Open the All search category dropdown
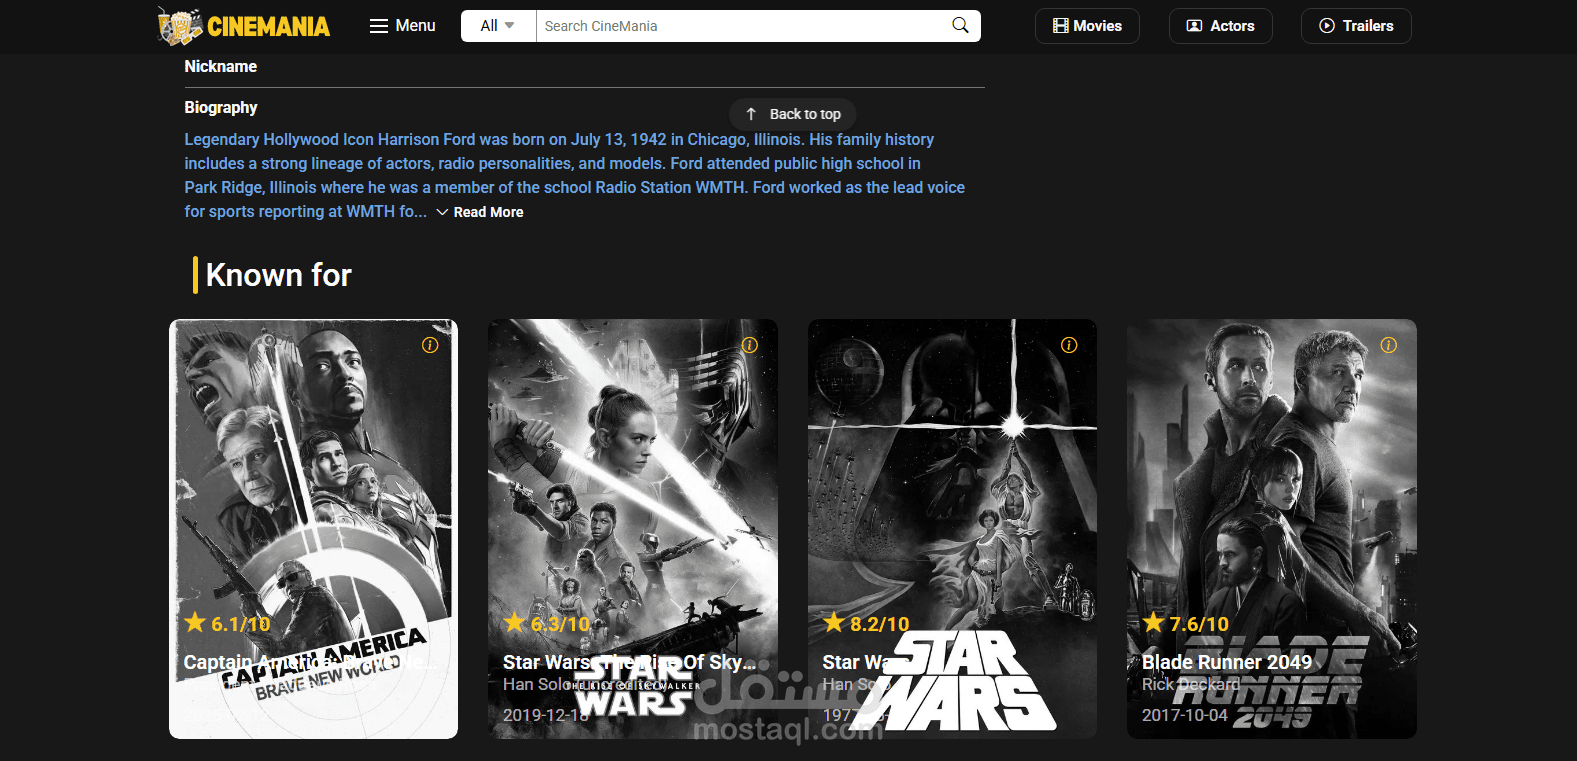The width and height of the screenshot is (1577, 761). 498,26
